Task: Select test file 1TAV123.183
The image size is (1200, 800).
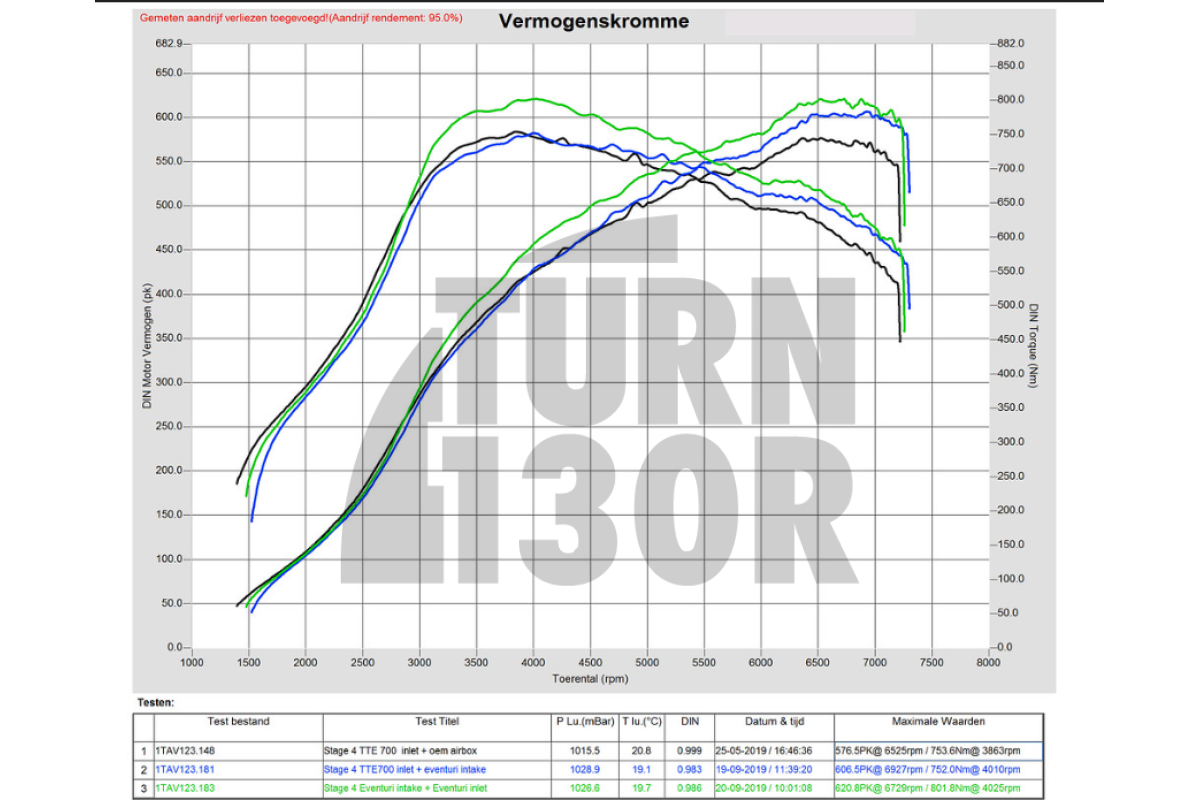Action: (185, 788)
